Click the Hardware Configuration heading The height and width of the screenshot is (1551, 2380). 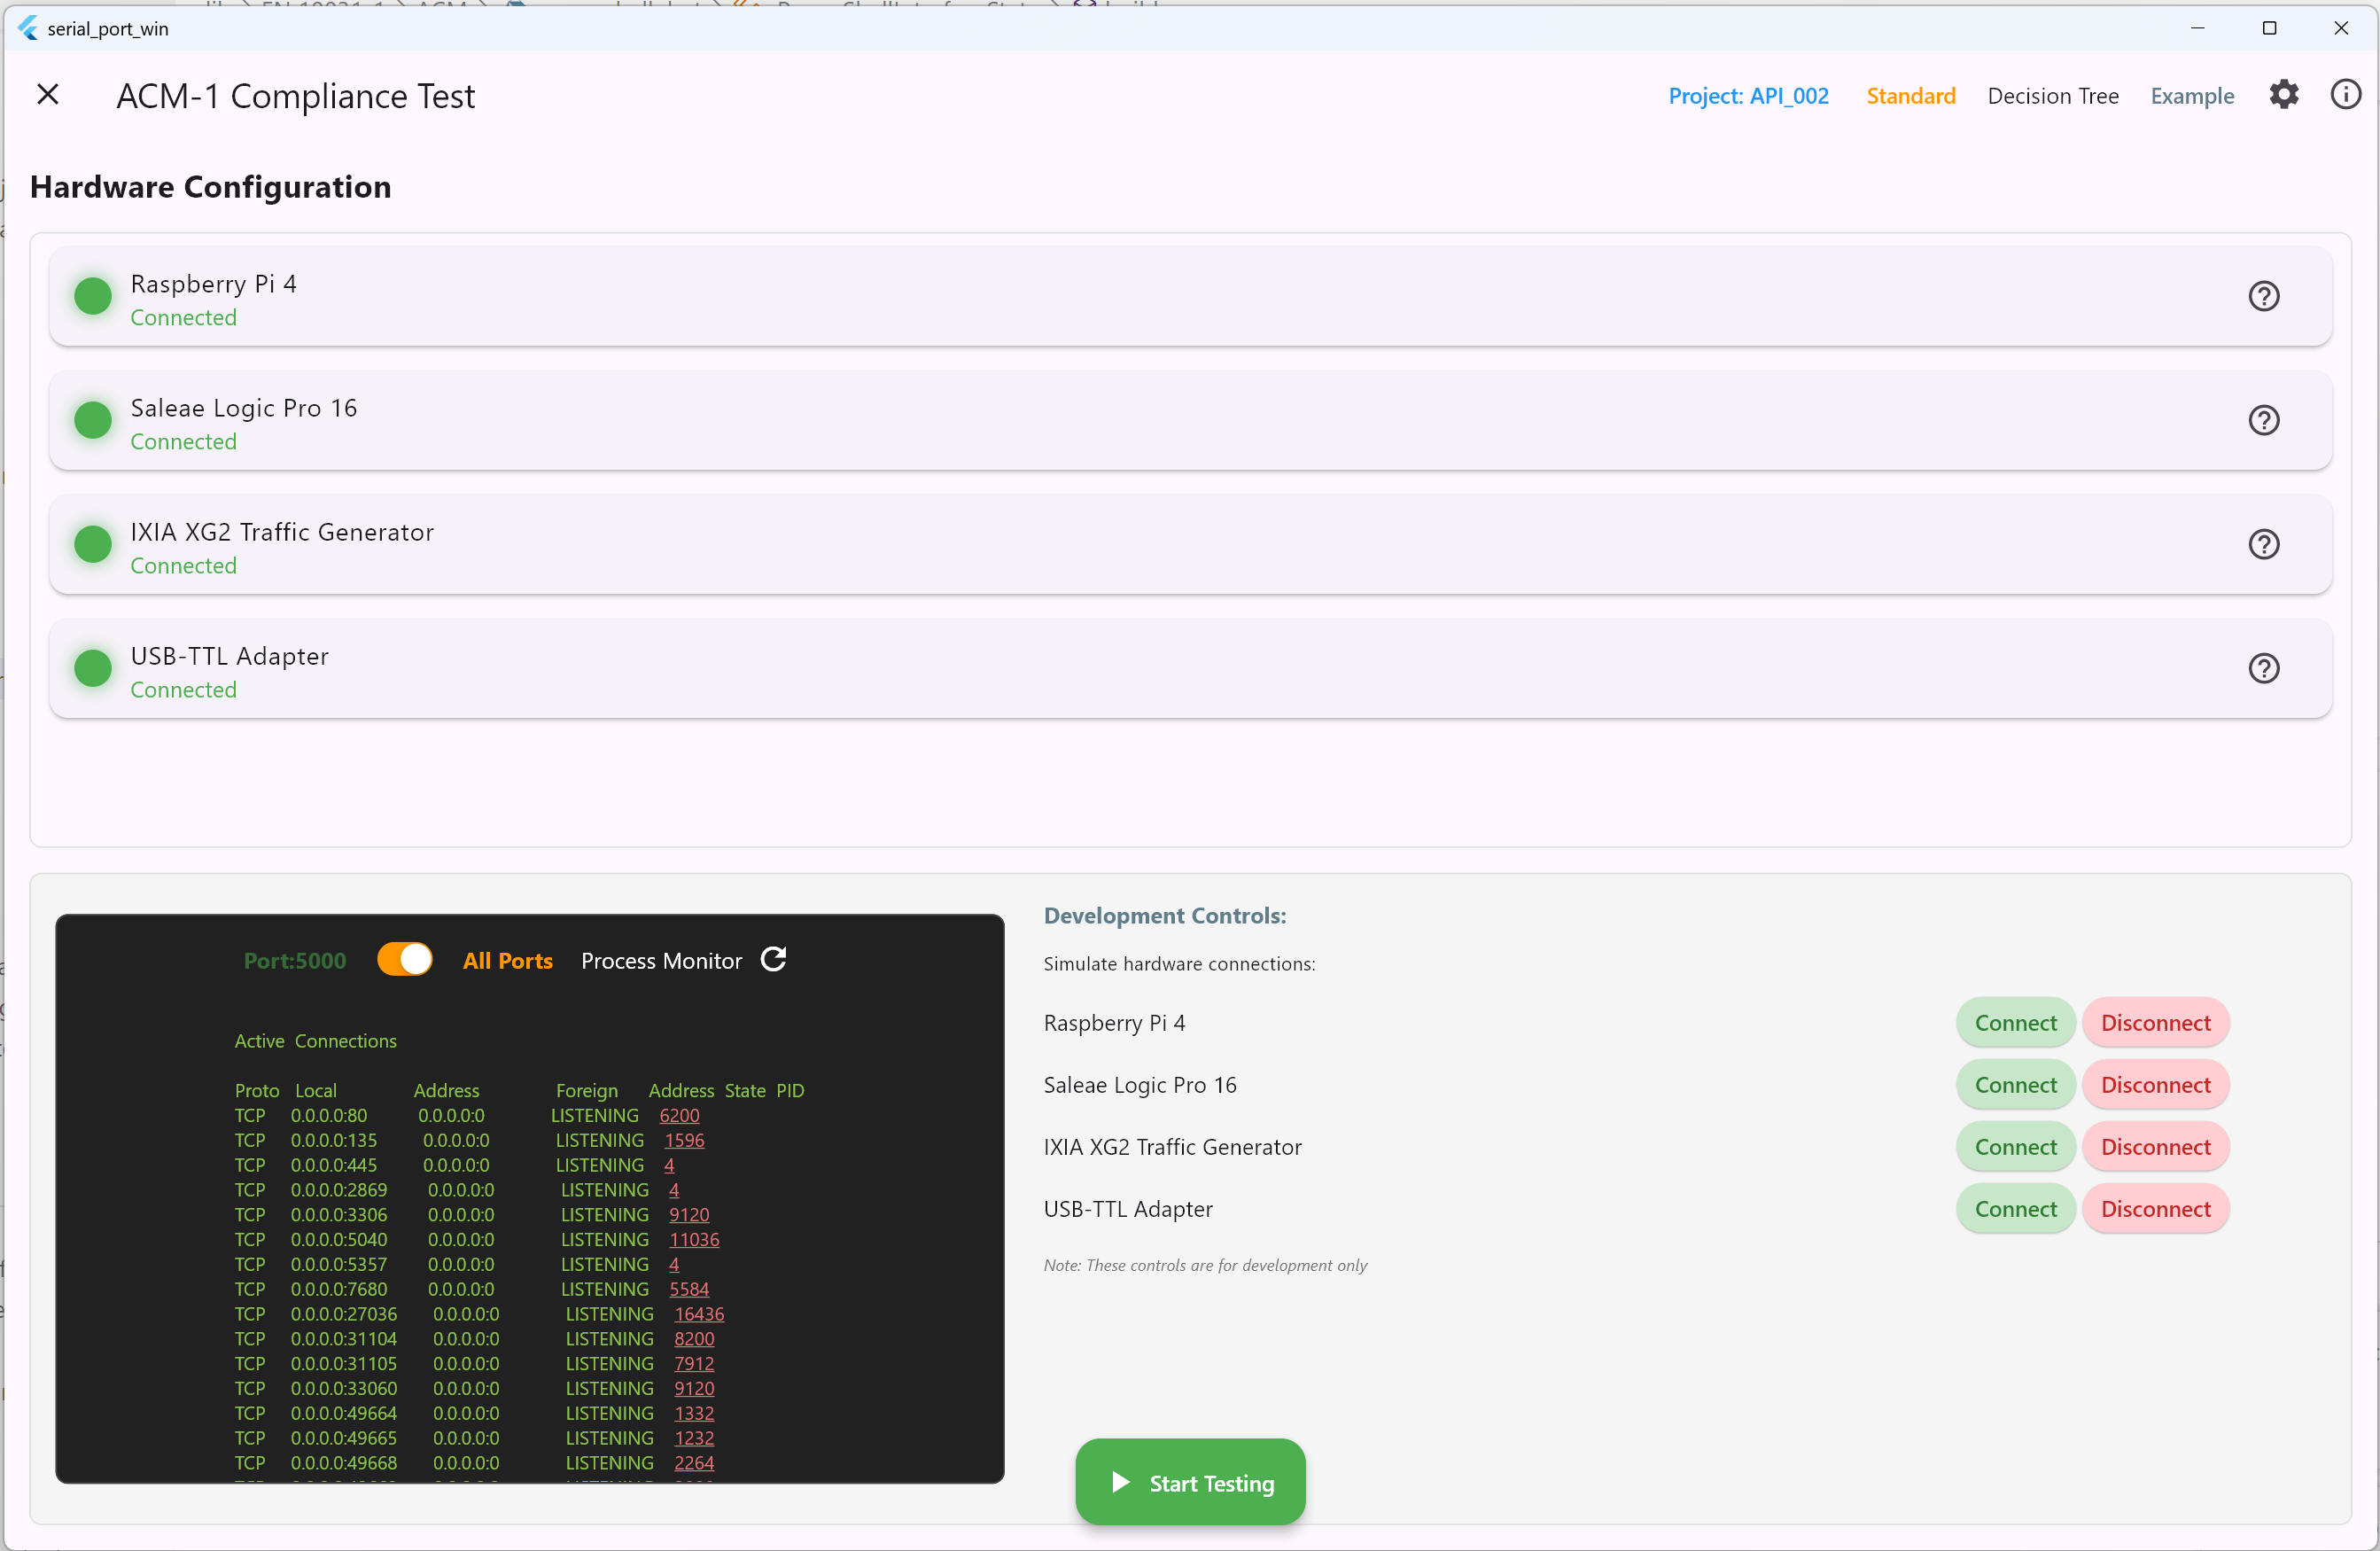tap(211, 187)
